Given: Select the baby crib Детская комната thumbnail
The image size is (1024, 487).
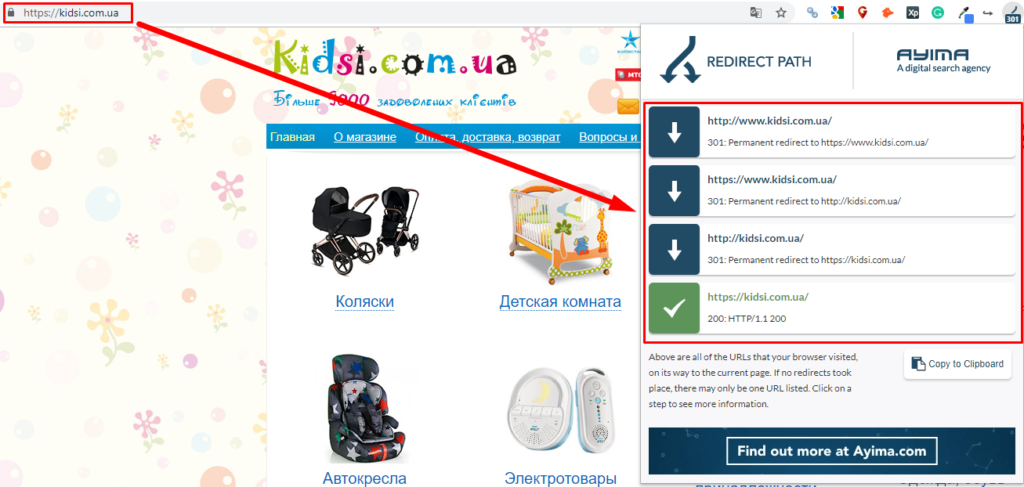Looking at the screenshot, I should pyautogui.click(x=560, y=229).
